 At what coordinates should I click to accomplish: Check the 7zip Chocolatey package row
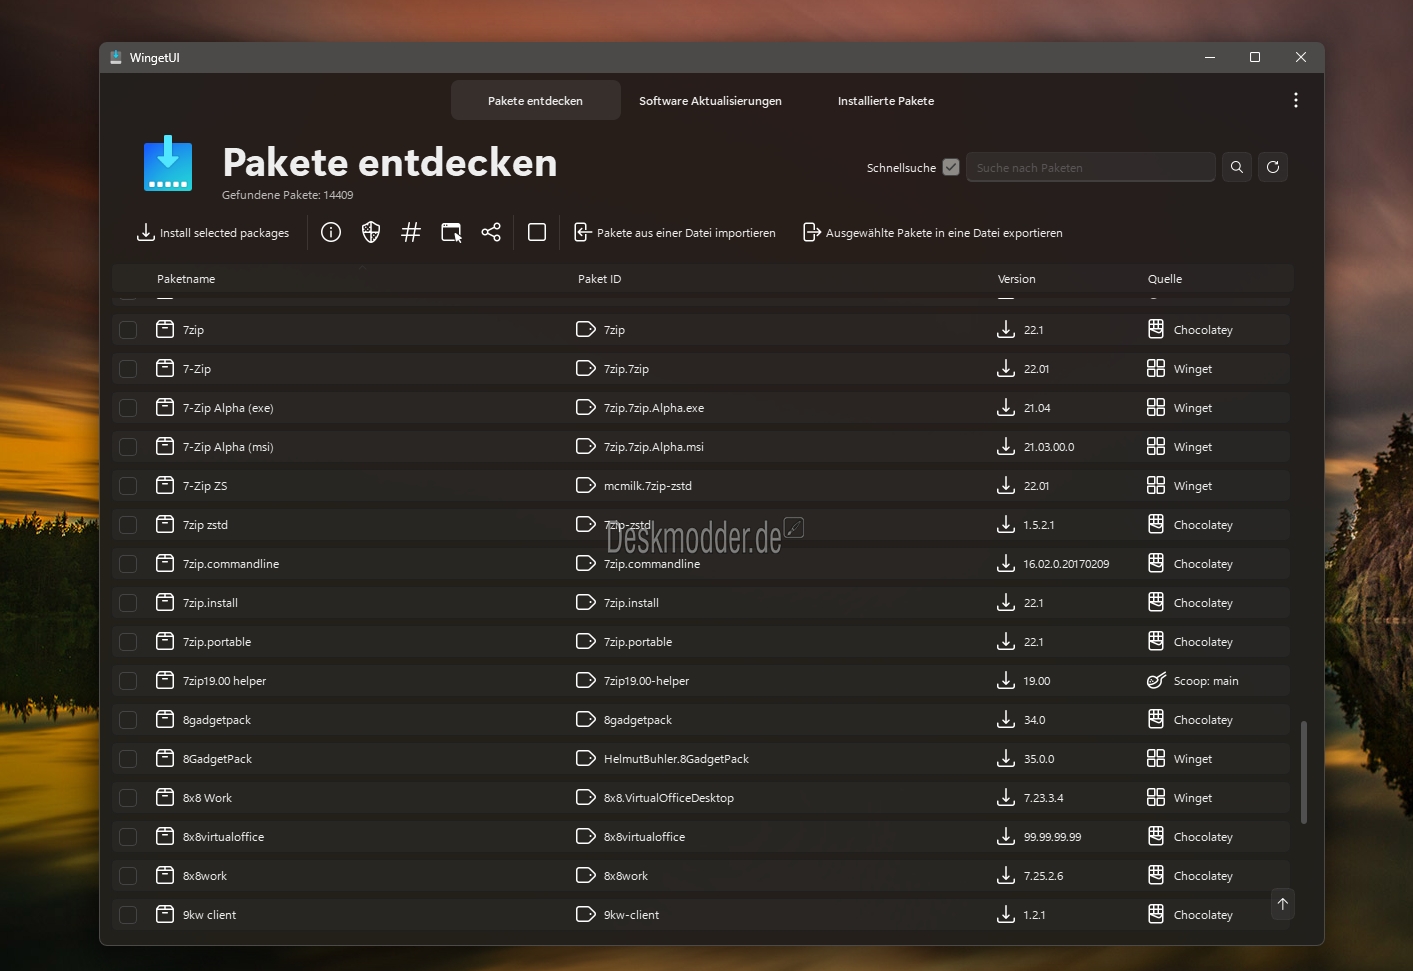[x=128, y=330]
